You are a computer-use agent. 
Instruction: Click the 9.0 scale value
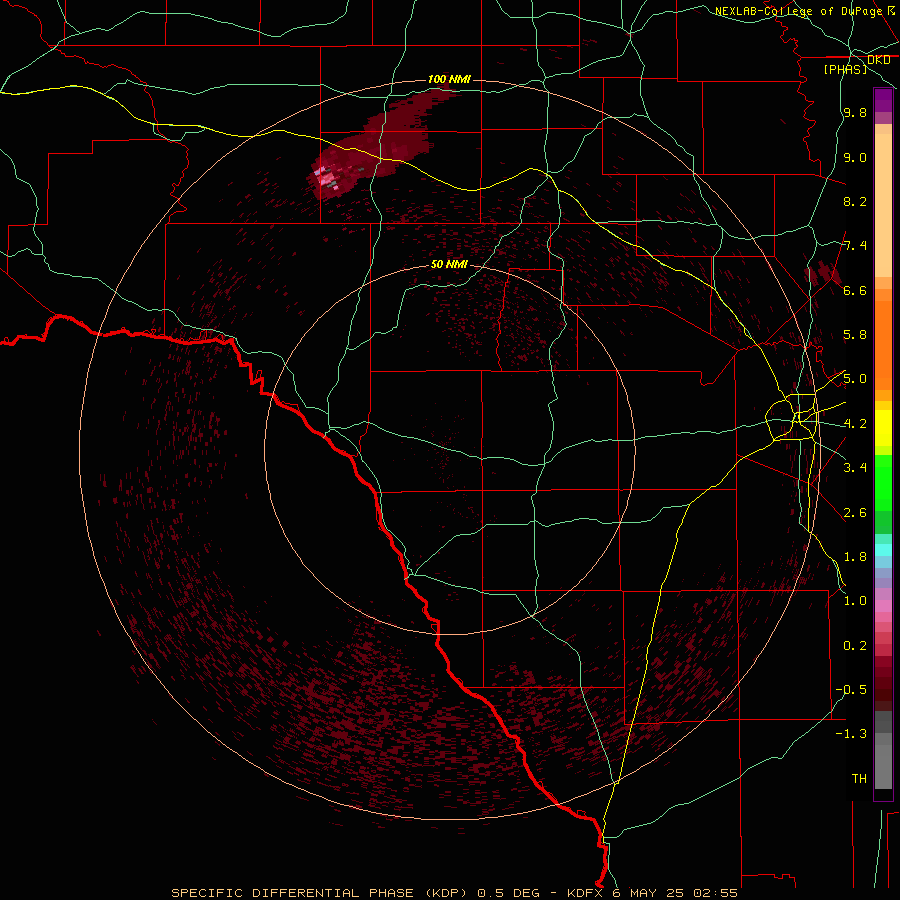pos(855,157)
